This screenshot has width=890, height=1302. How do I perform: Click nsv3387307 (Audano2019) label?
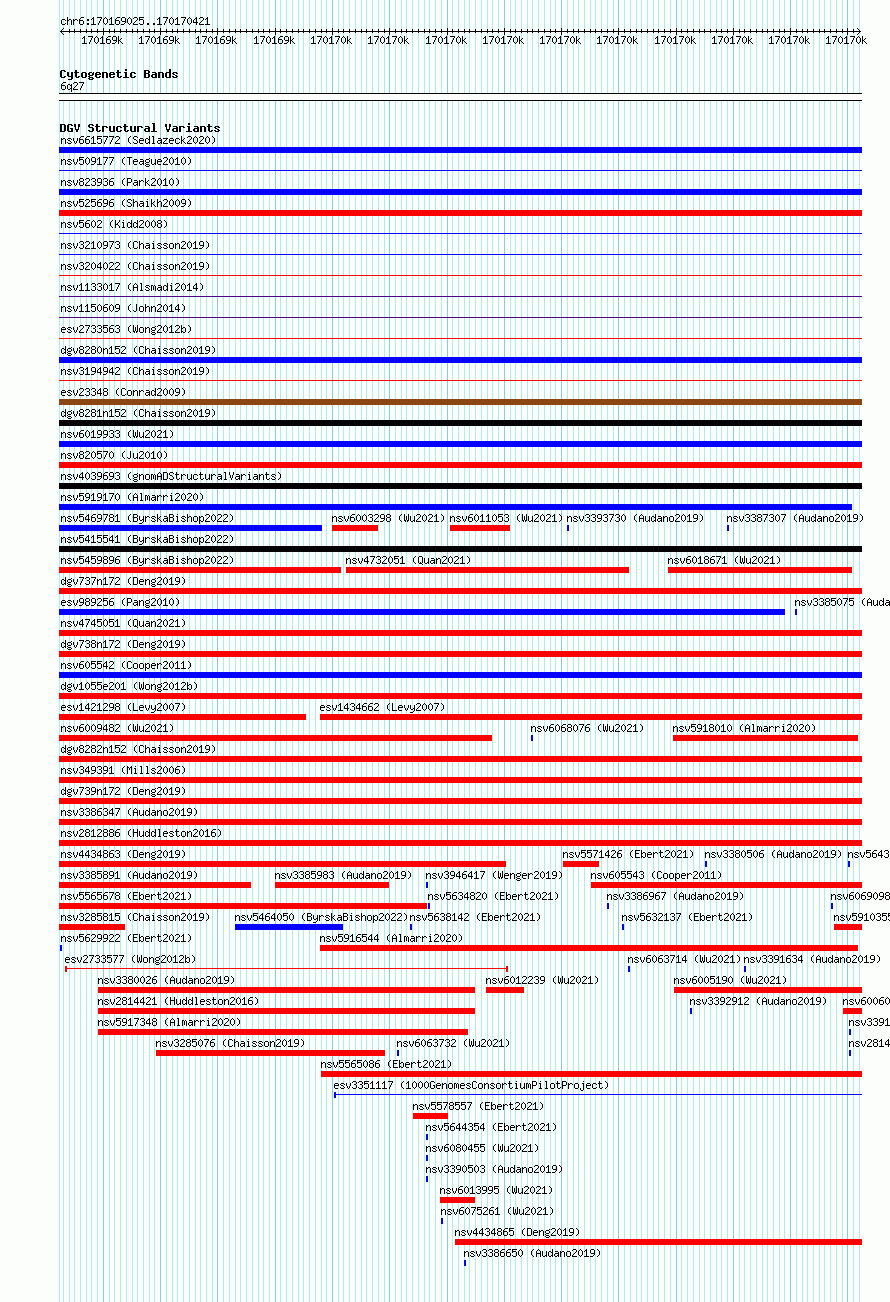794,518
